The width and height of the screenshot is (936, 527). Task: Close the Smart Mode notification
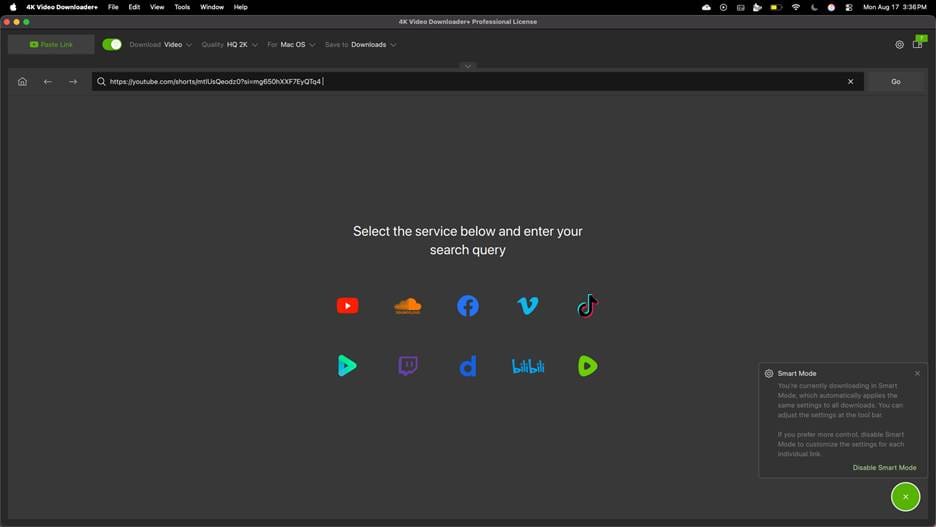917,374
